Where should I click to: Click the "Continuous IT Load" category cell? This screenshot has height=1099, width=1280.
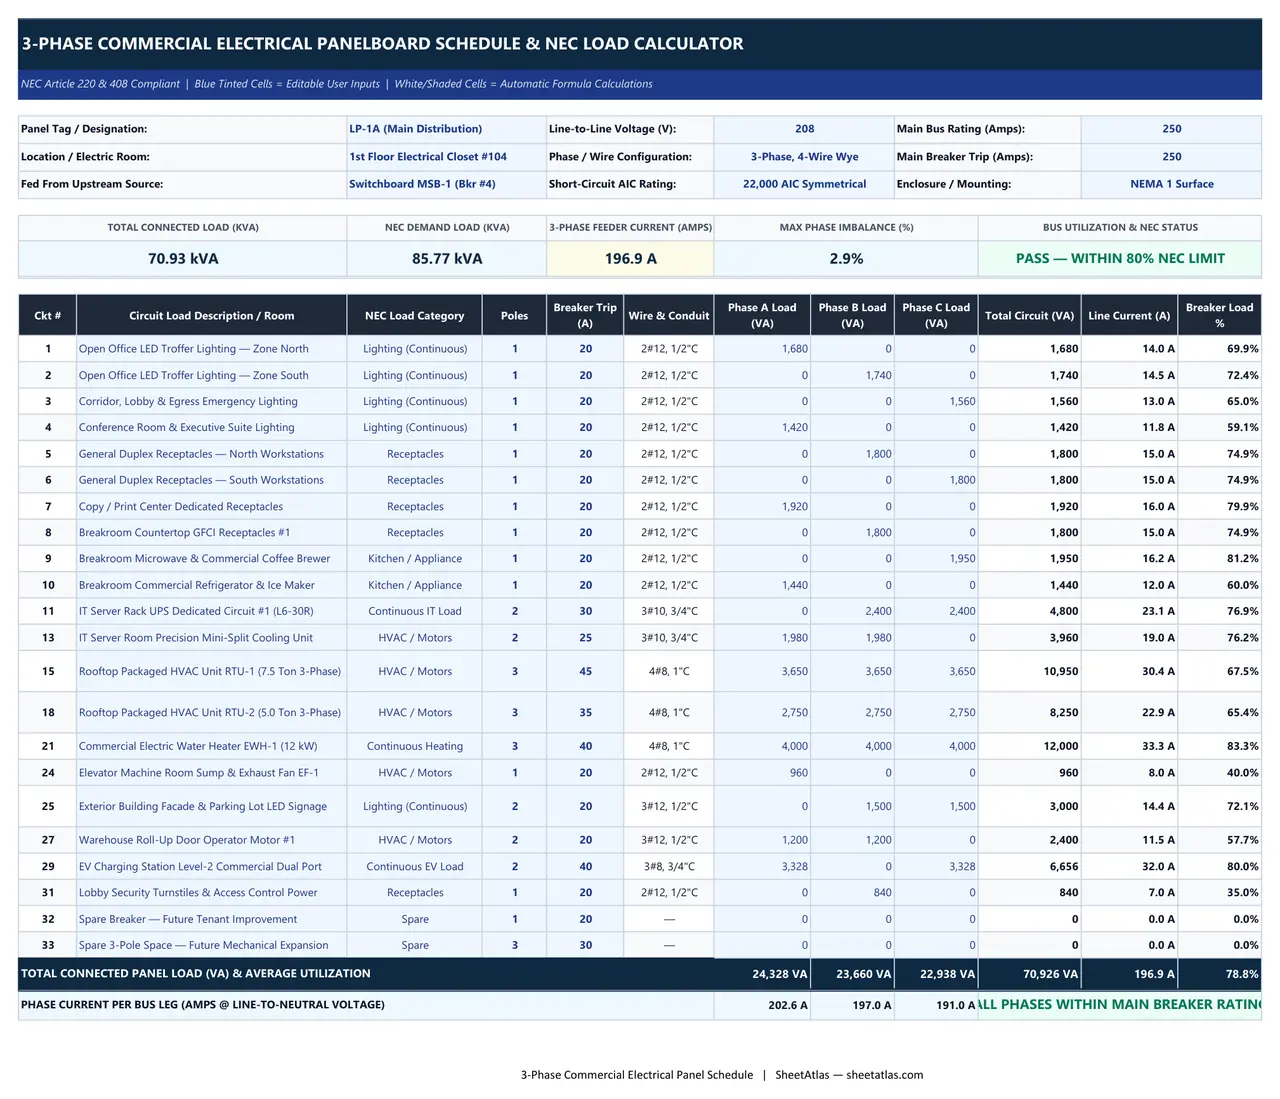[x=415, y=611]
